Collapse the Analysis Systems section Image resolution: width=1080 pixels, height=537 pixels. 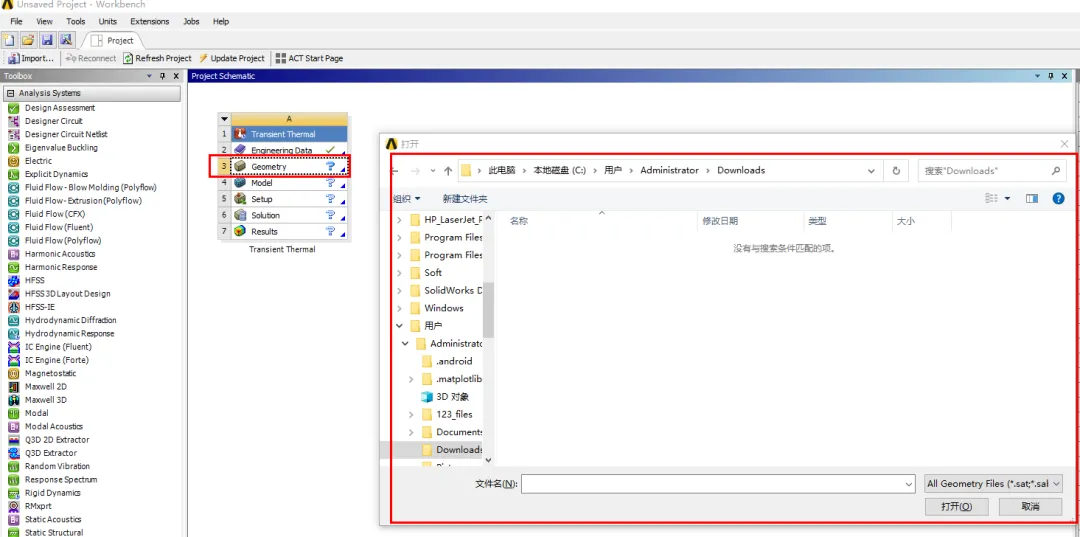click(11, 93)
